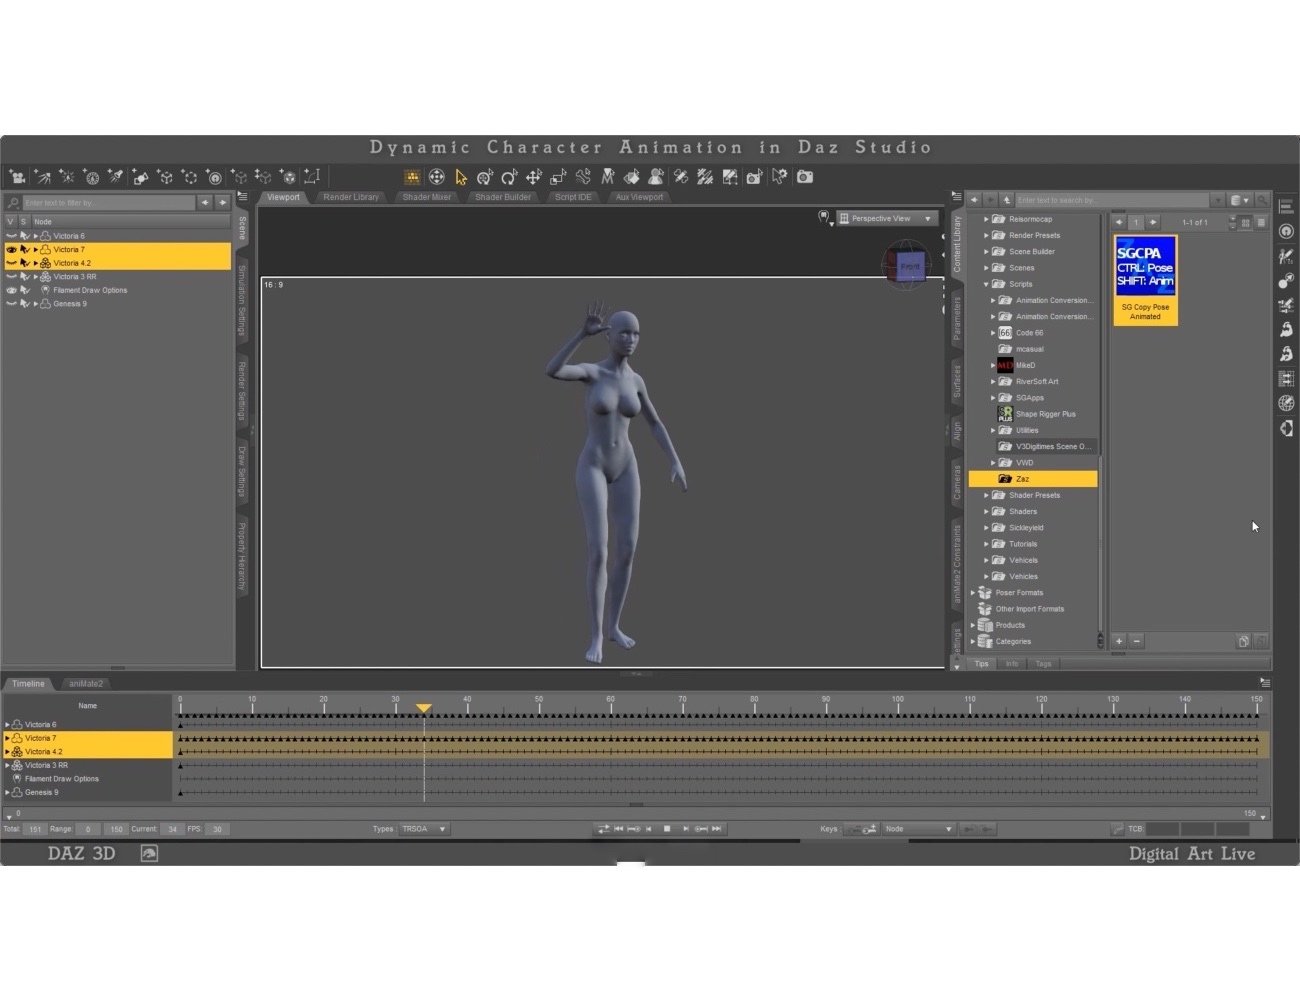Show Genesis 9 by clicking its closed eye
Viewport: 1300px width, 1000px height.
point(12,303)
